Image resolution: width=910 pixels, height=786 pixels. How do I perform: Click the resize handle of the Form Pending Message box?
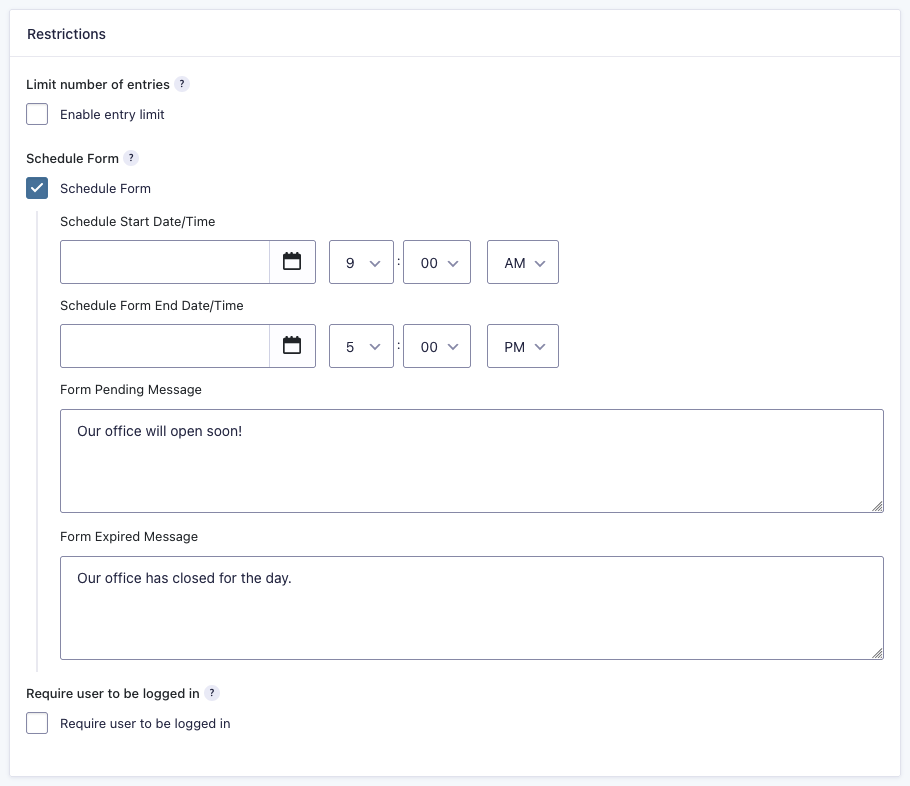click(x=879, y=507)
